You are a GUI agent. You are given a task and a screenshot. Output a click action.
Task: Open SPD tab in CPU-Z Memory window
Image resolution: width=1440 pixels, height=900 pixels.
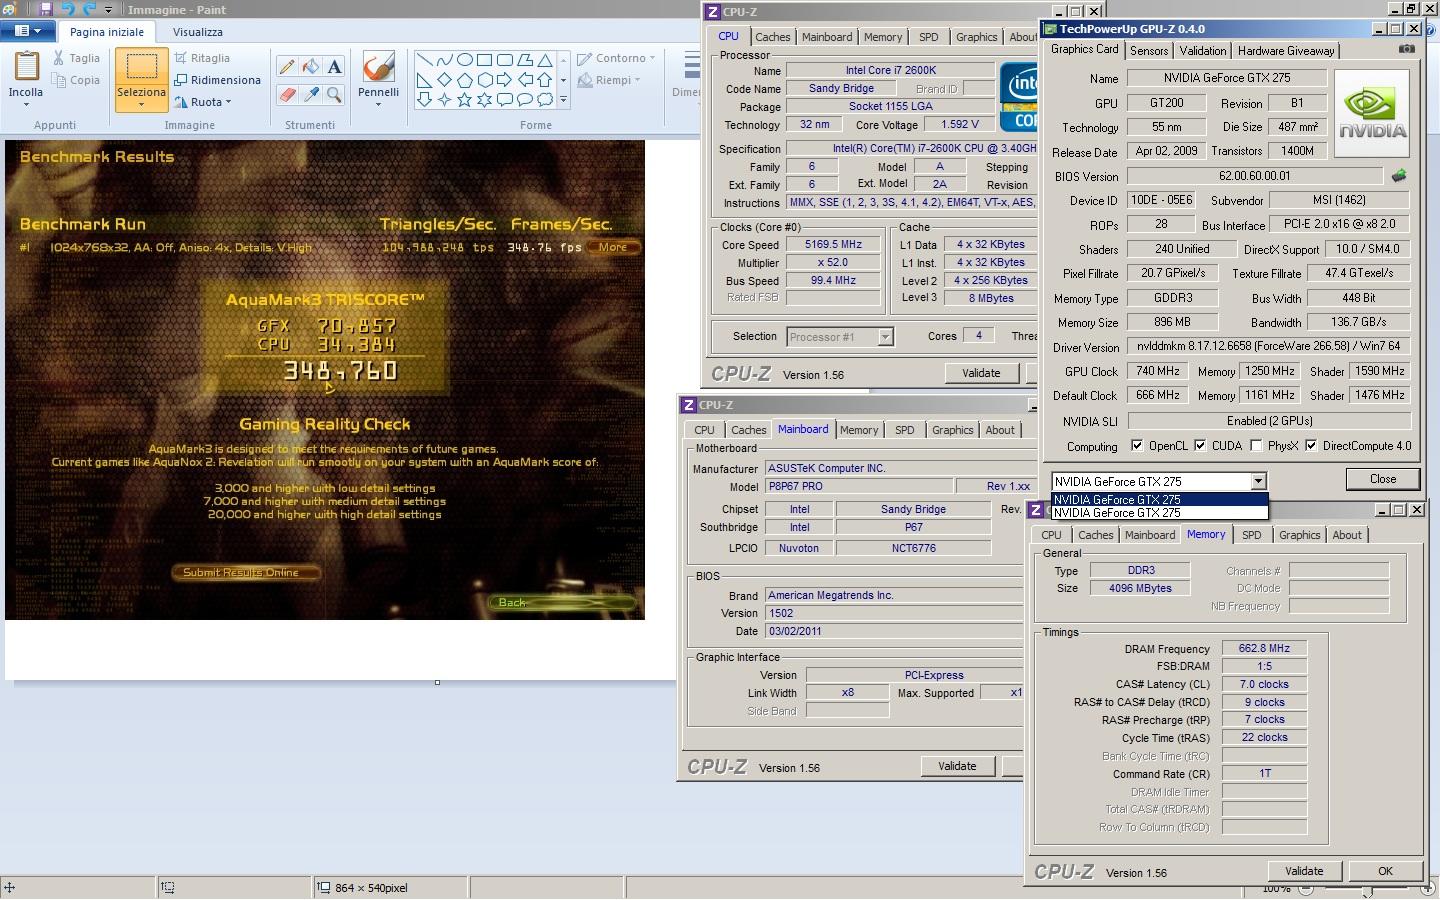coord(1251,535)
